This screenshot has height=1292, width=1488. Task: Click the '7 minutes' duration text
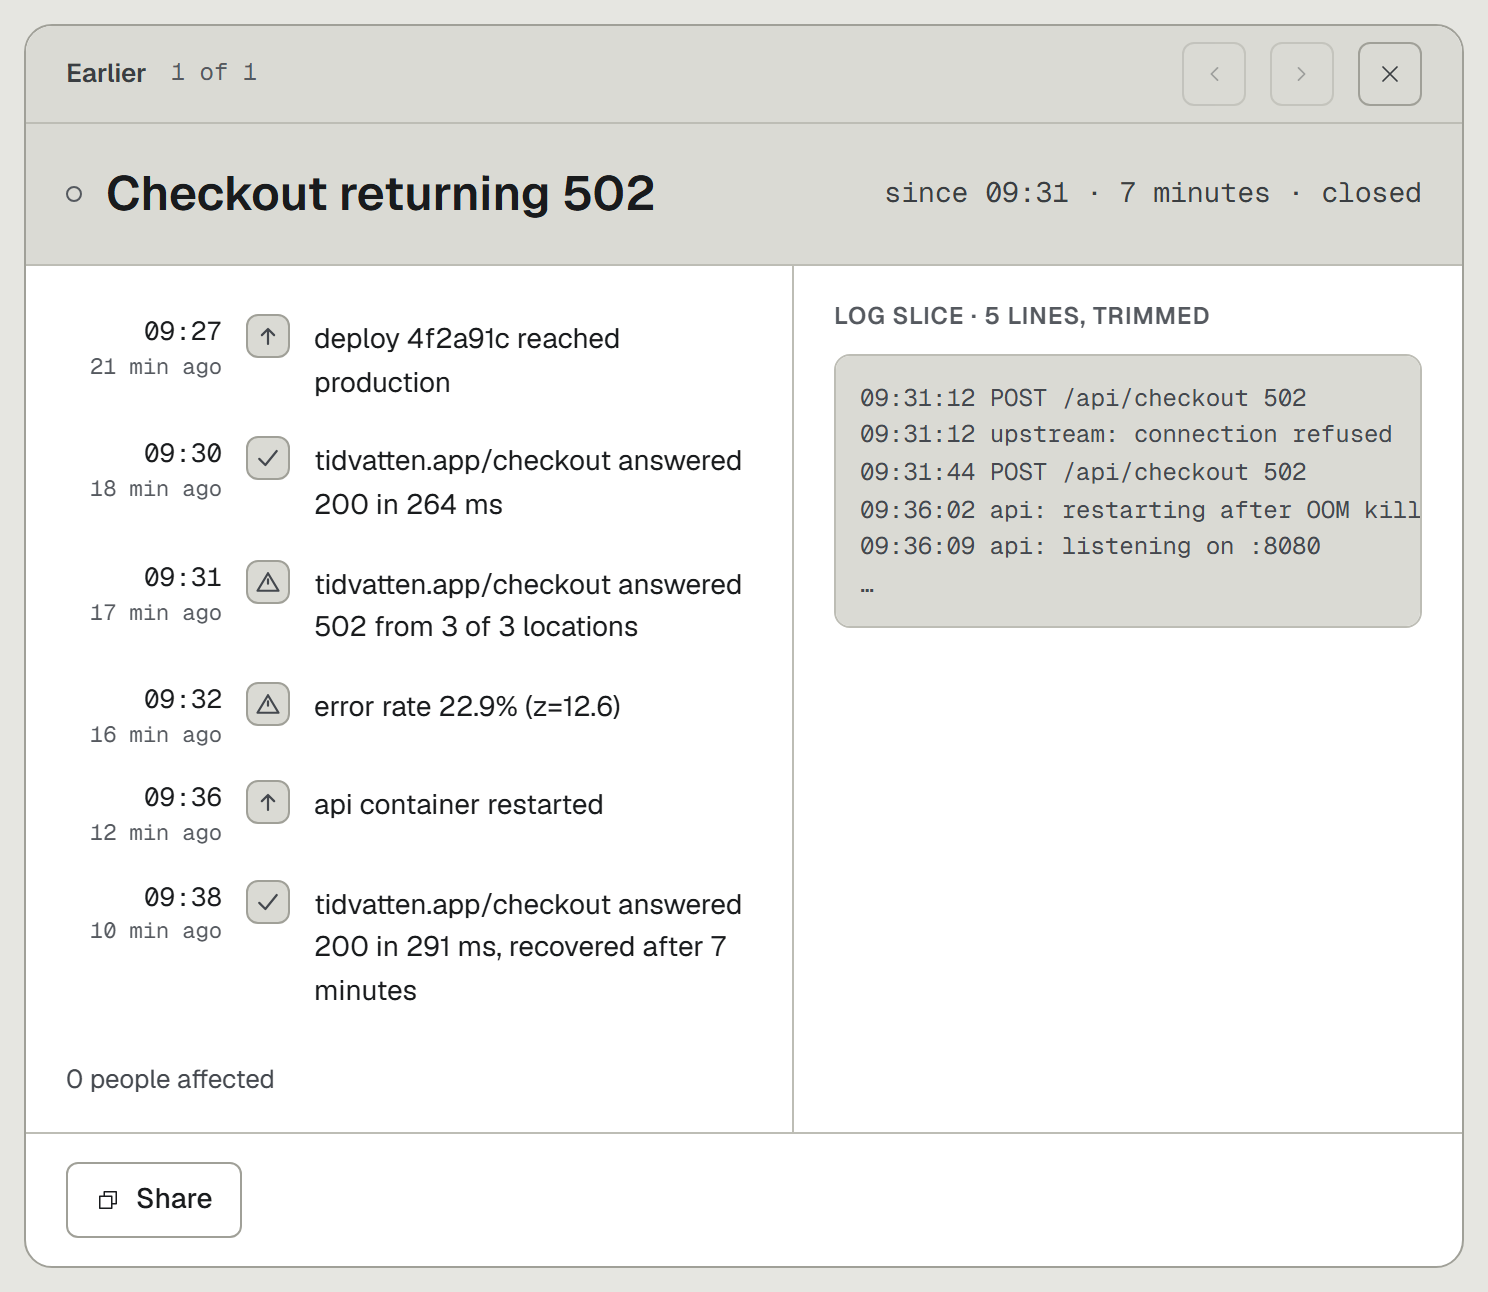1195,193
